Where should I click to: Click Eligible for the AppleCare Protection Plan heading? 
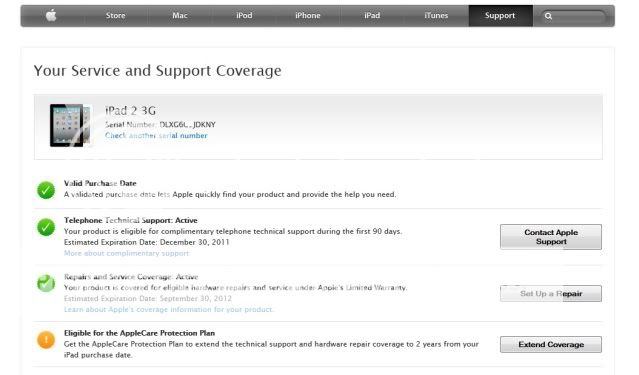coord(139,333)
